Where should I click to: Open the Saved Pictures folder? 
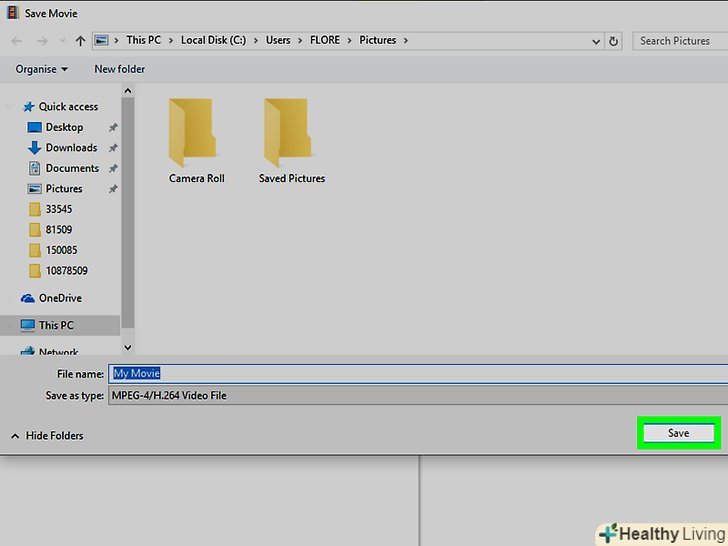click(x=291, y=140)
